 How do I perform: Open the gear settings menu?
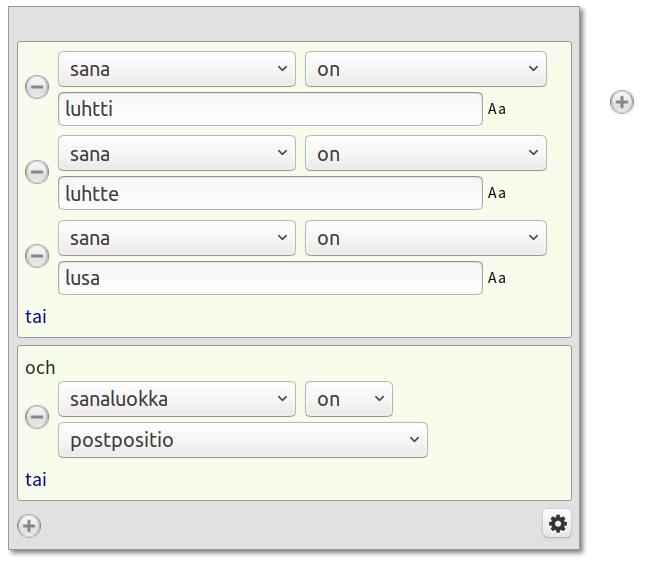(557, 524)
